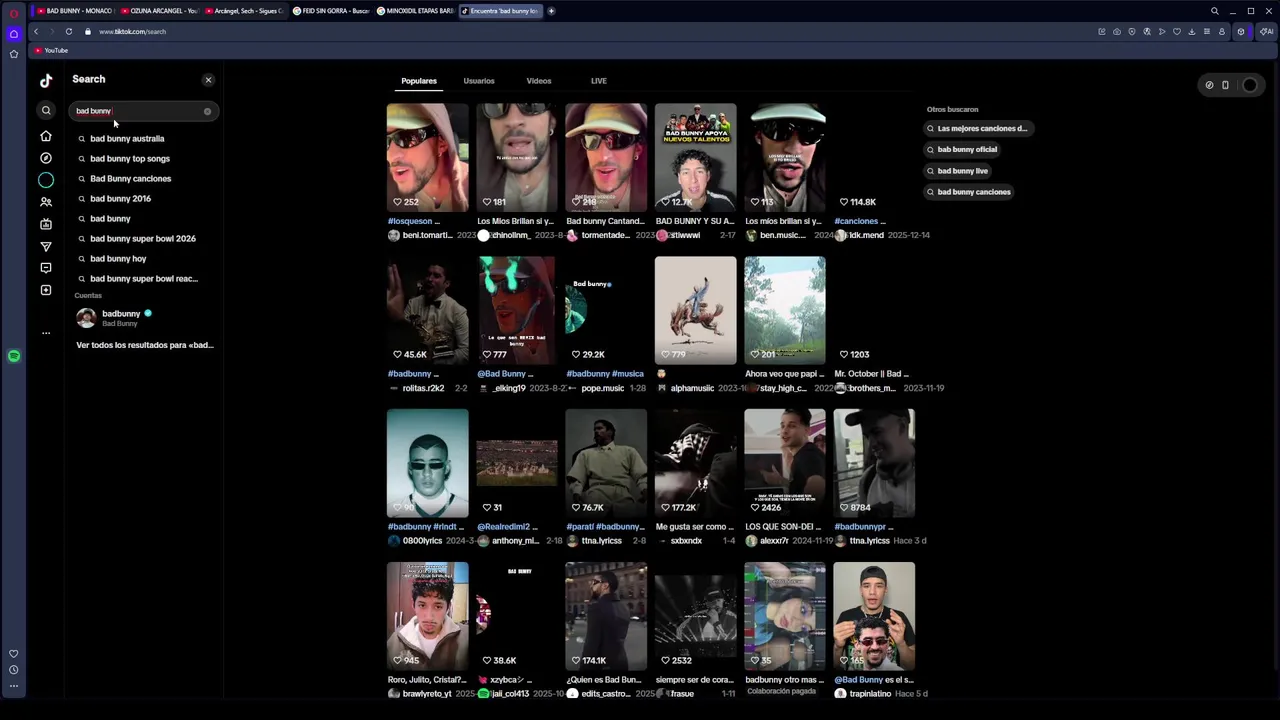Open Opera sidebar heart icon at bottom

[x=14, y=654]
